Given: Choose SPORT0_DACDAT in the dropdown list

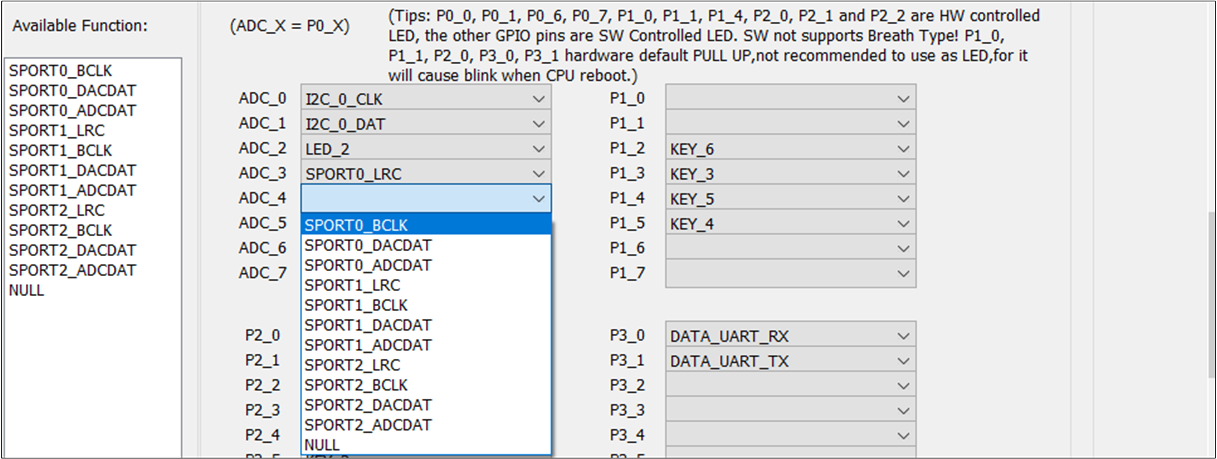Looking at the screenshot, I should 426,245.
